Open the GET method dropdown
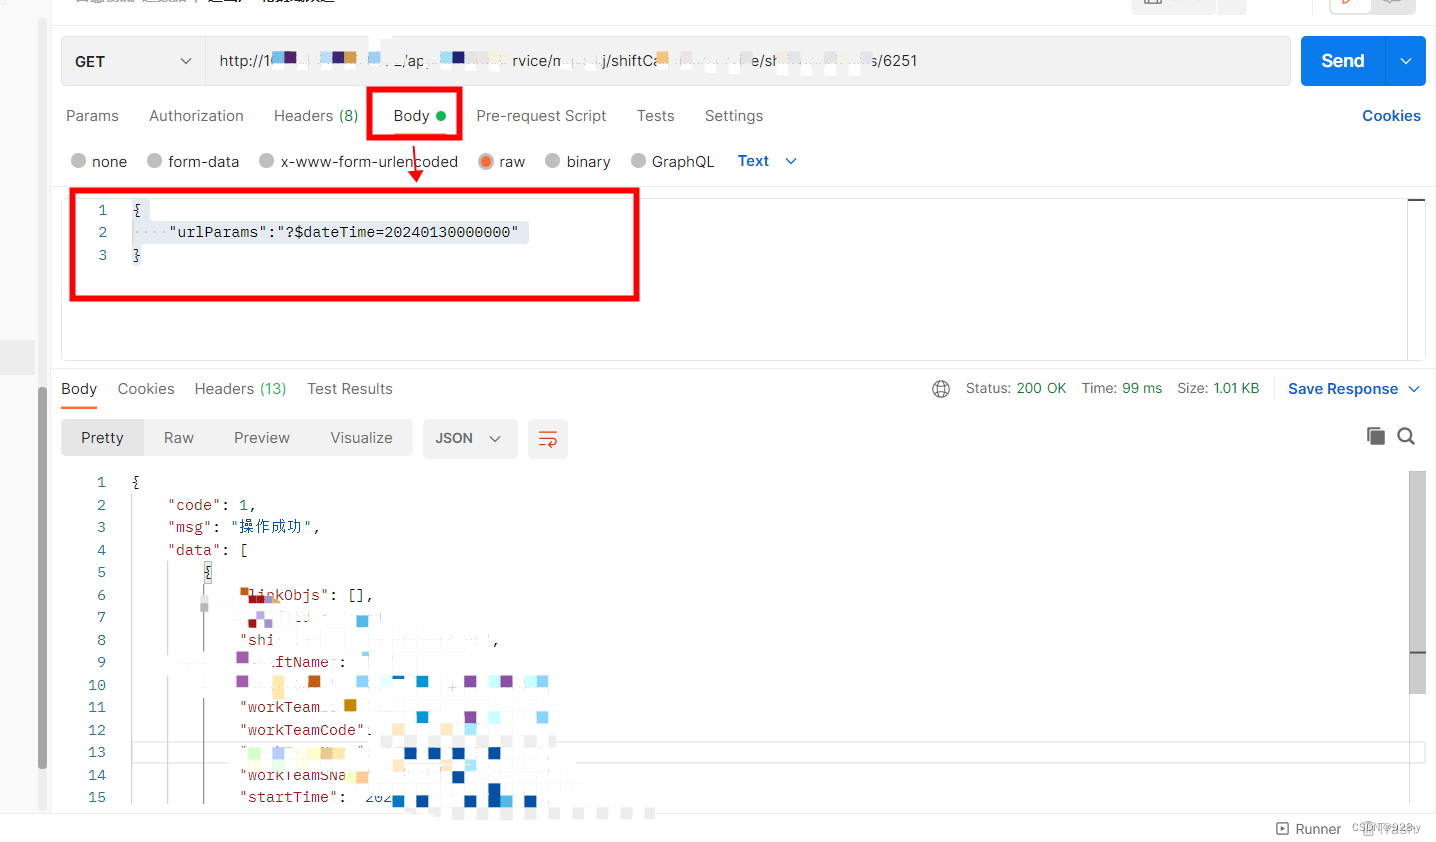The height and width of the screenshot is (842, 1436). point(133,61)
